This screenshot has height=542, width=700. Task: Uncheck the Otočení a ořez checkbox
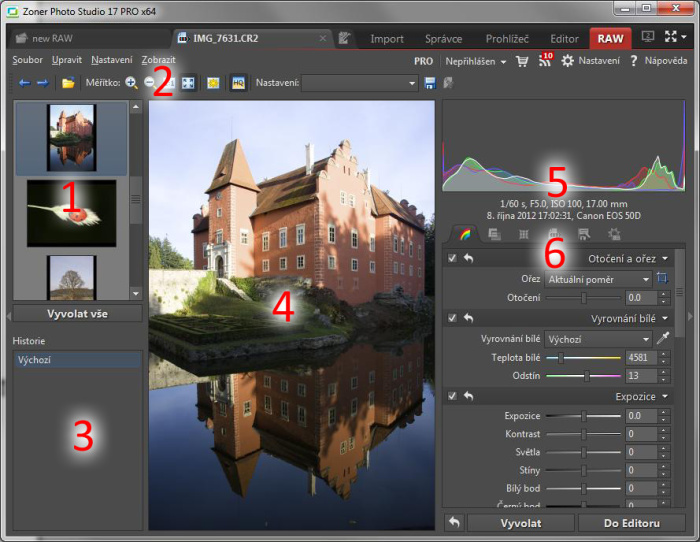[x=452, y=259]
